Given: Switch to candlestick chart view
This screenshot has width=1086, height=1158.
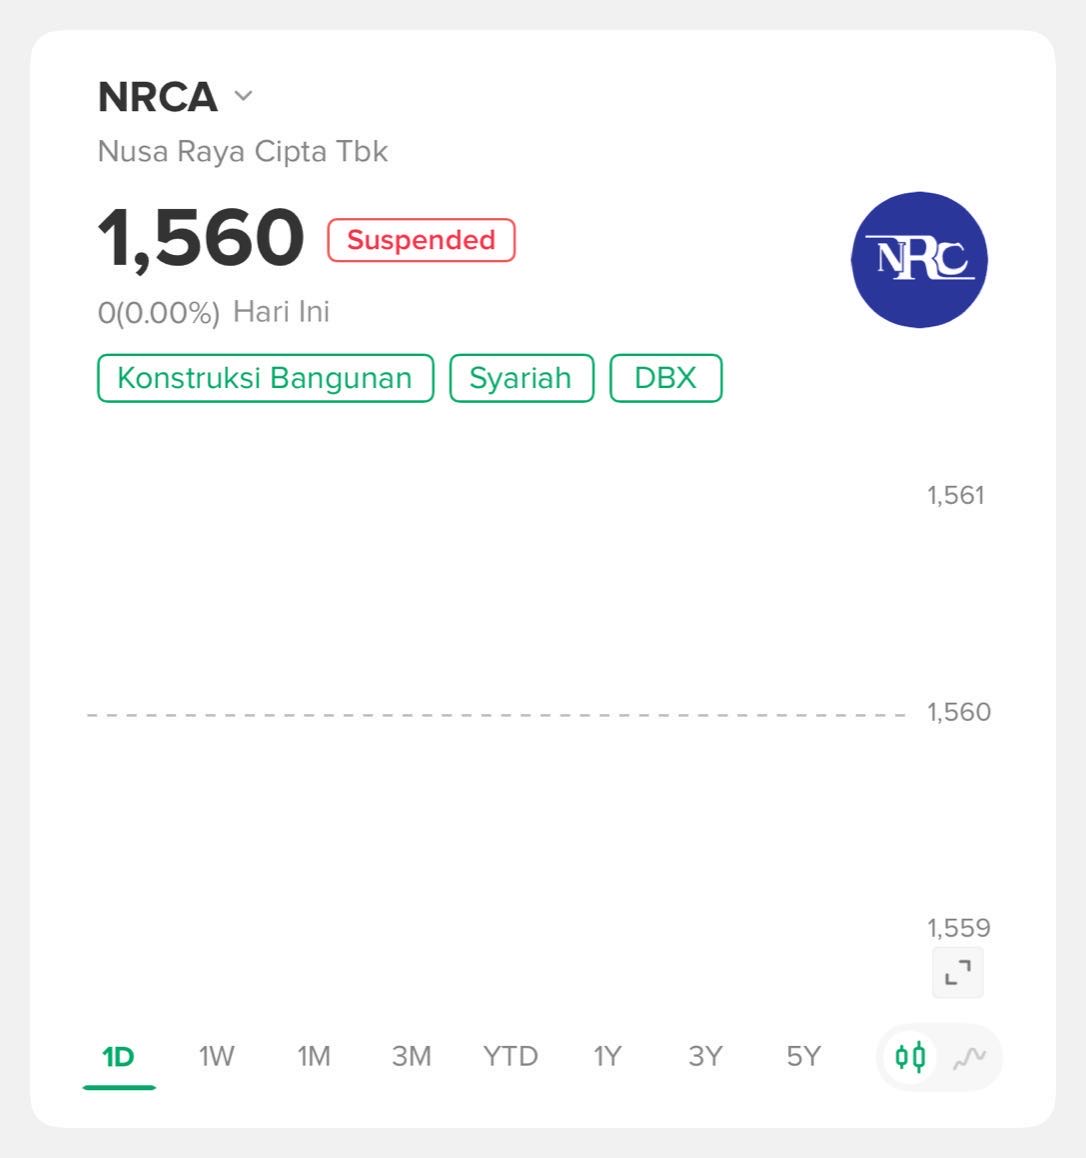Looking at the screenshot, I should 910,1056.
